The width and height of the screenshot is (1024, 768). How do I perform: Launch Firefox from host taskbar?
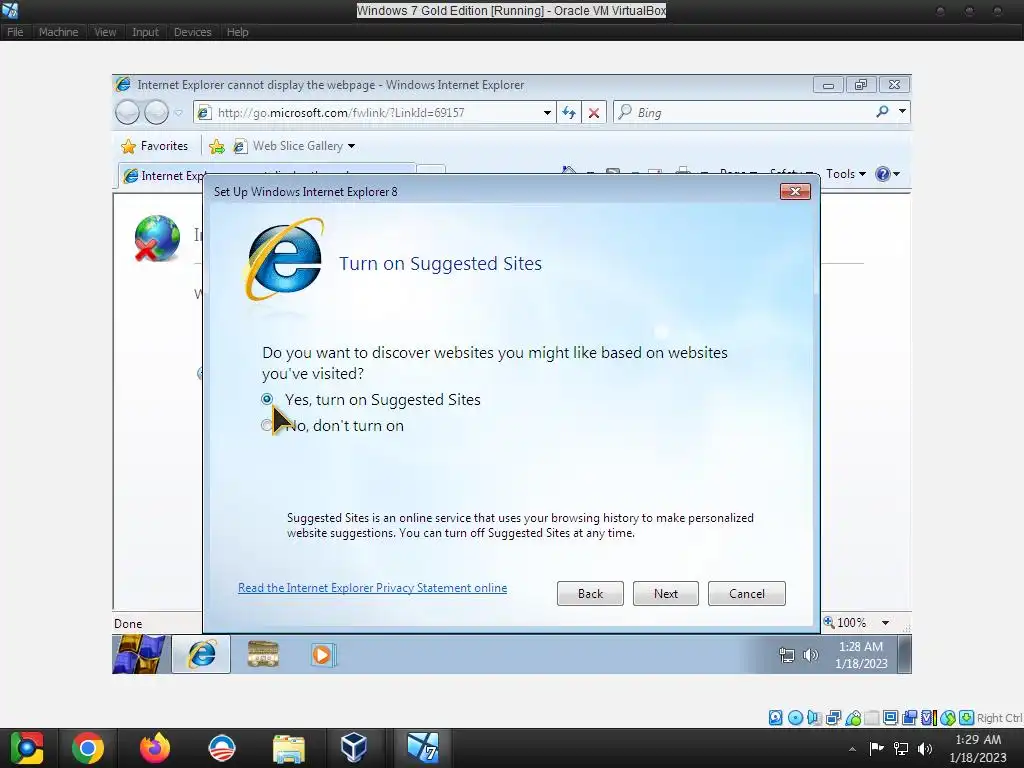155,748
